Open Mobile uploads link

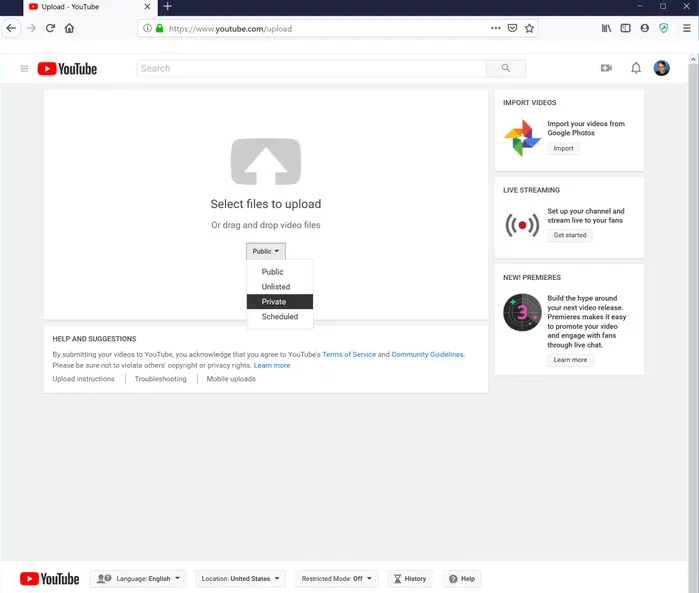[x=231, y=379]
